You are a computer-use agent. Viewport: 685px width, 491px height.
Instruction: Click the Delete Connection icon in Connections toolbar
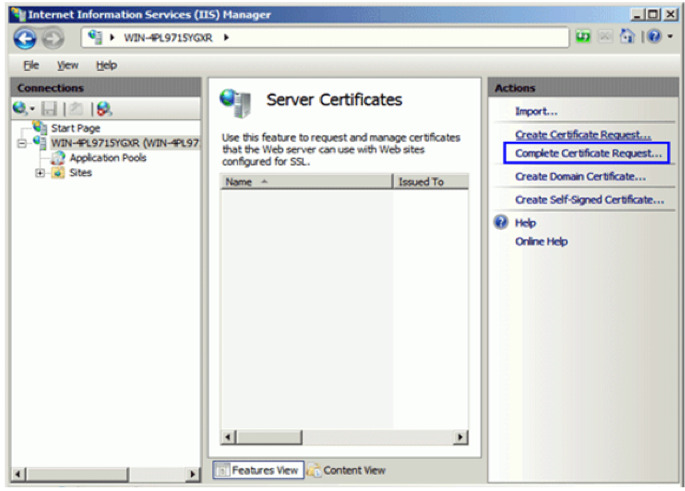[x=104, y=108]
